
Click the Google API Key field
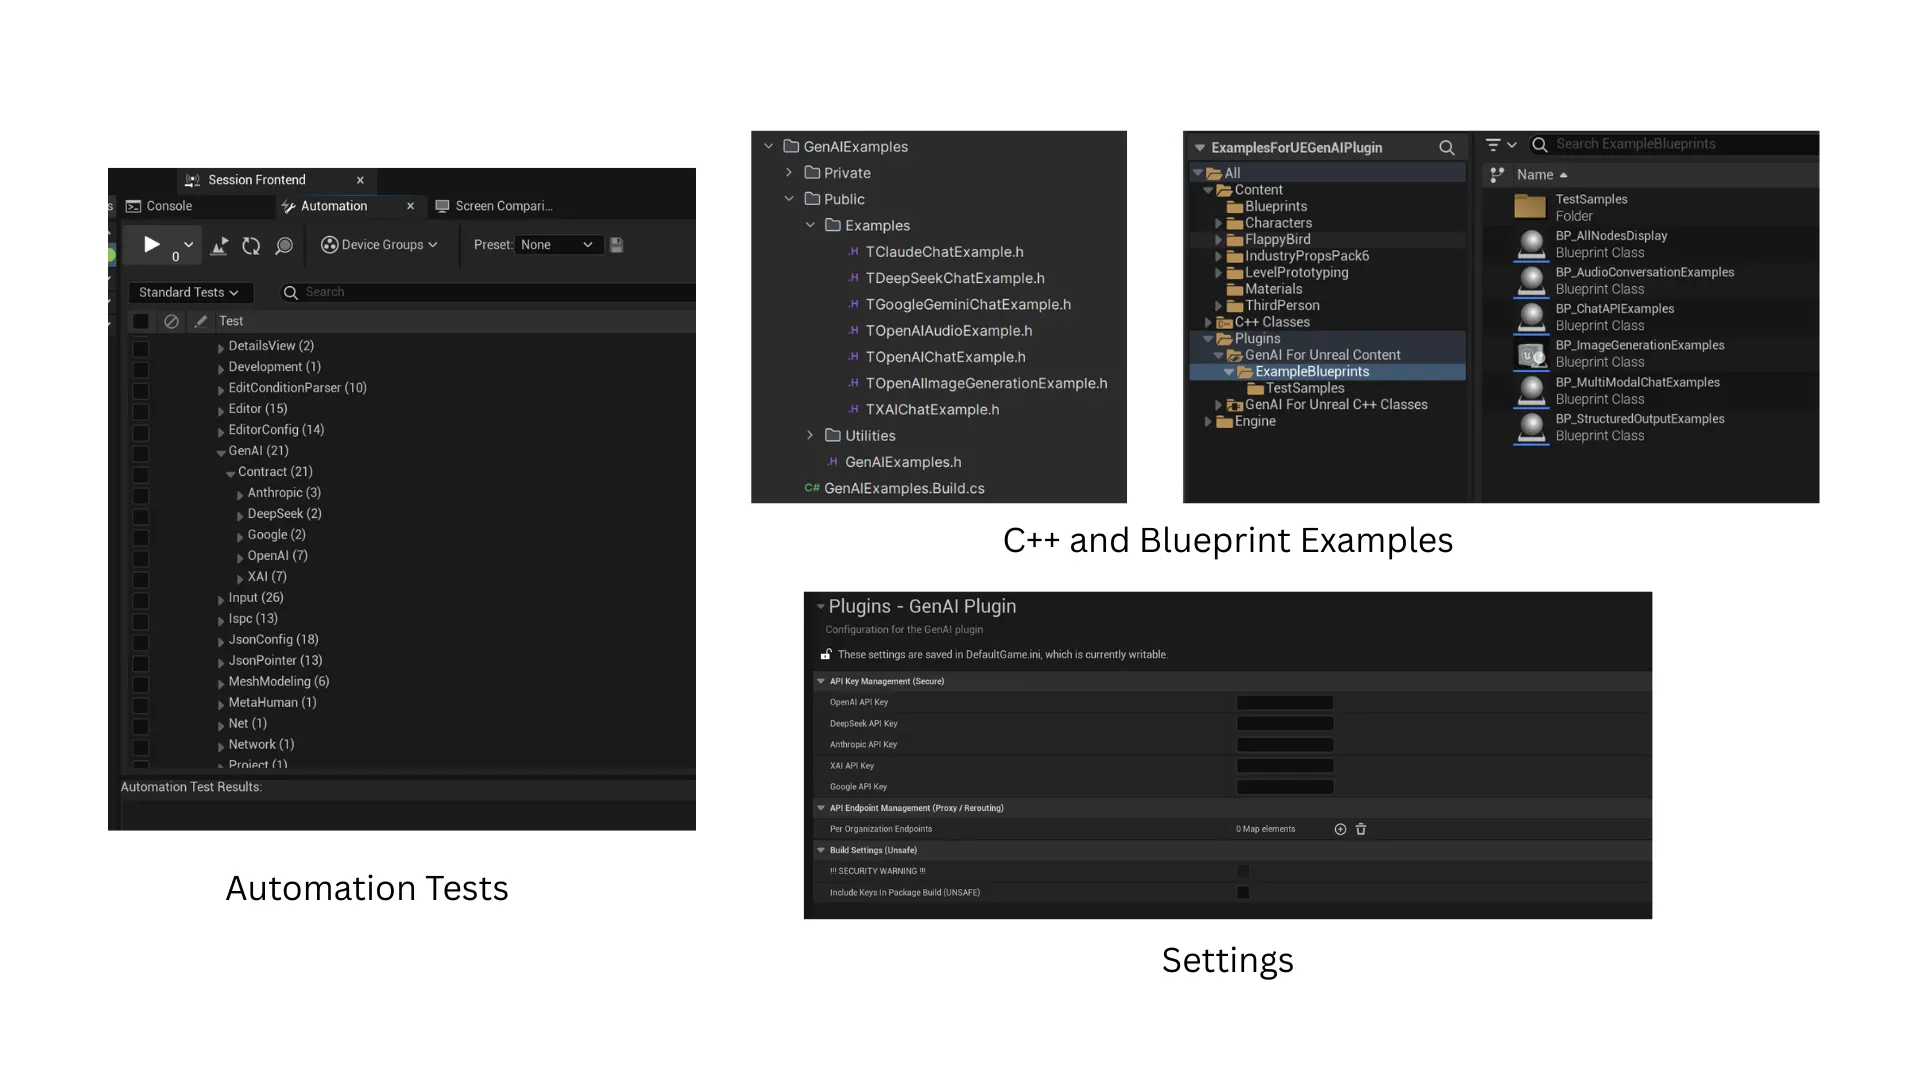click(x=1285, y=787)
